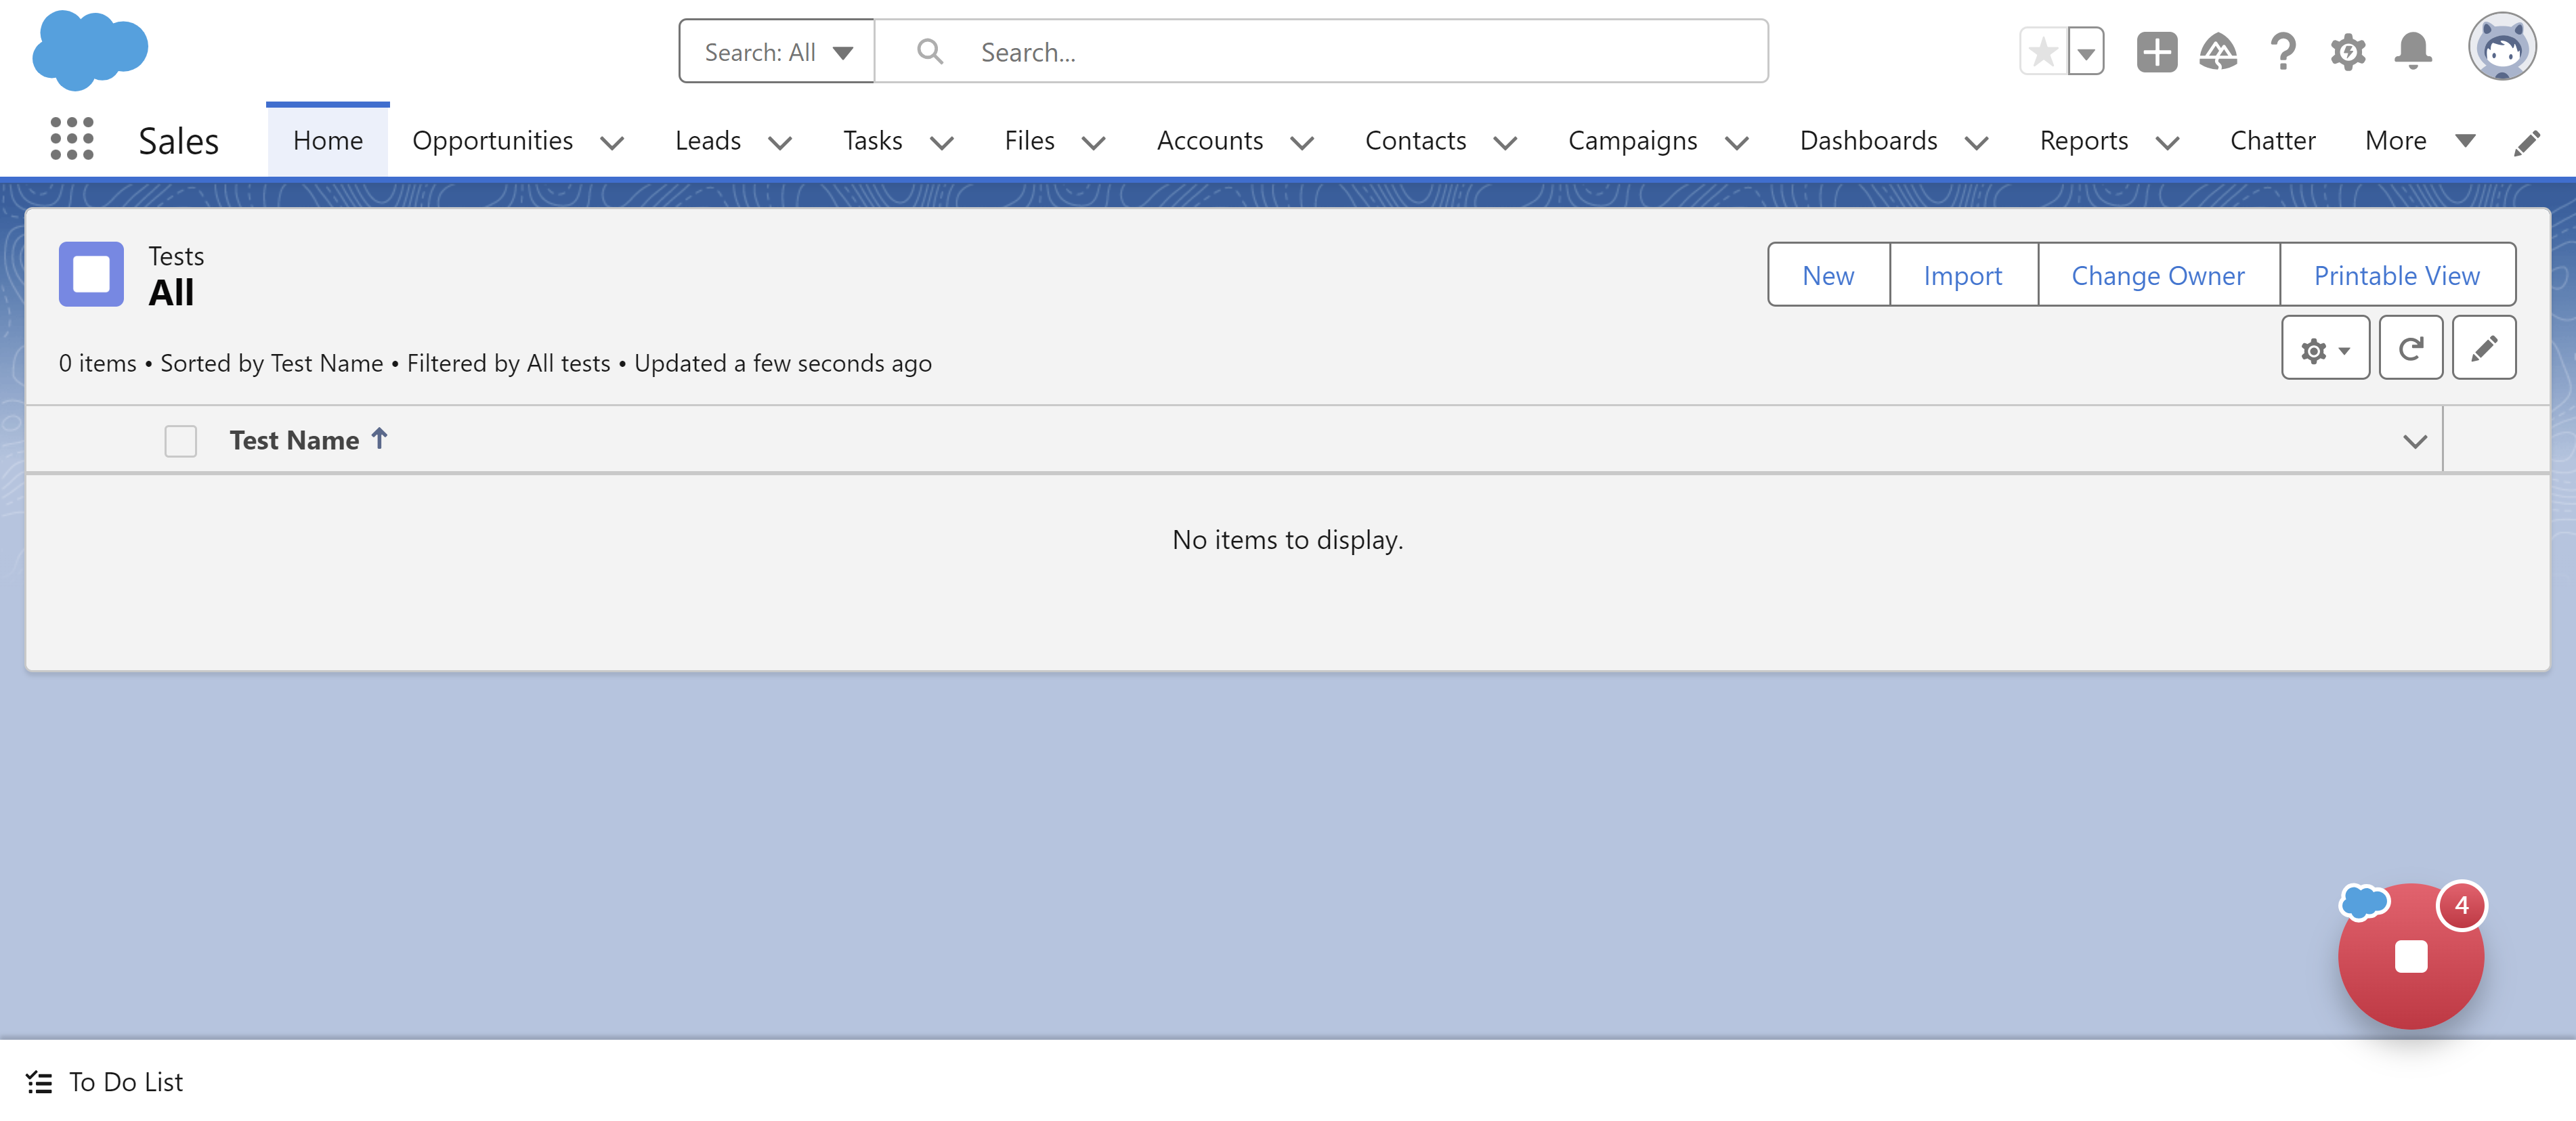Open the Help question mark icon
2576x1121 pixels.
point(2283,52)
